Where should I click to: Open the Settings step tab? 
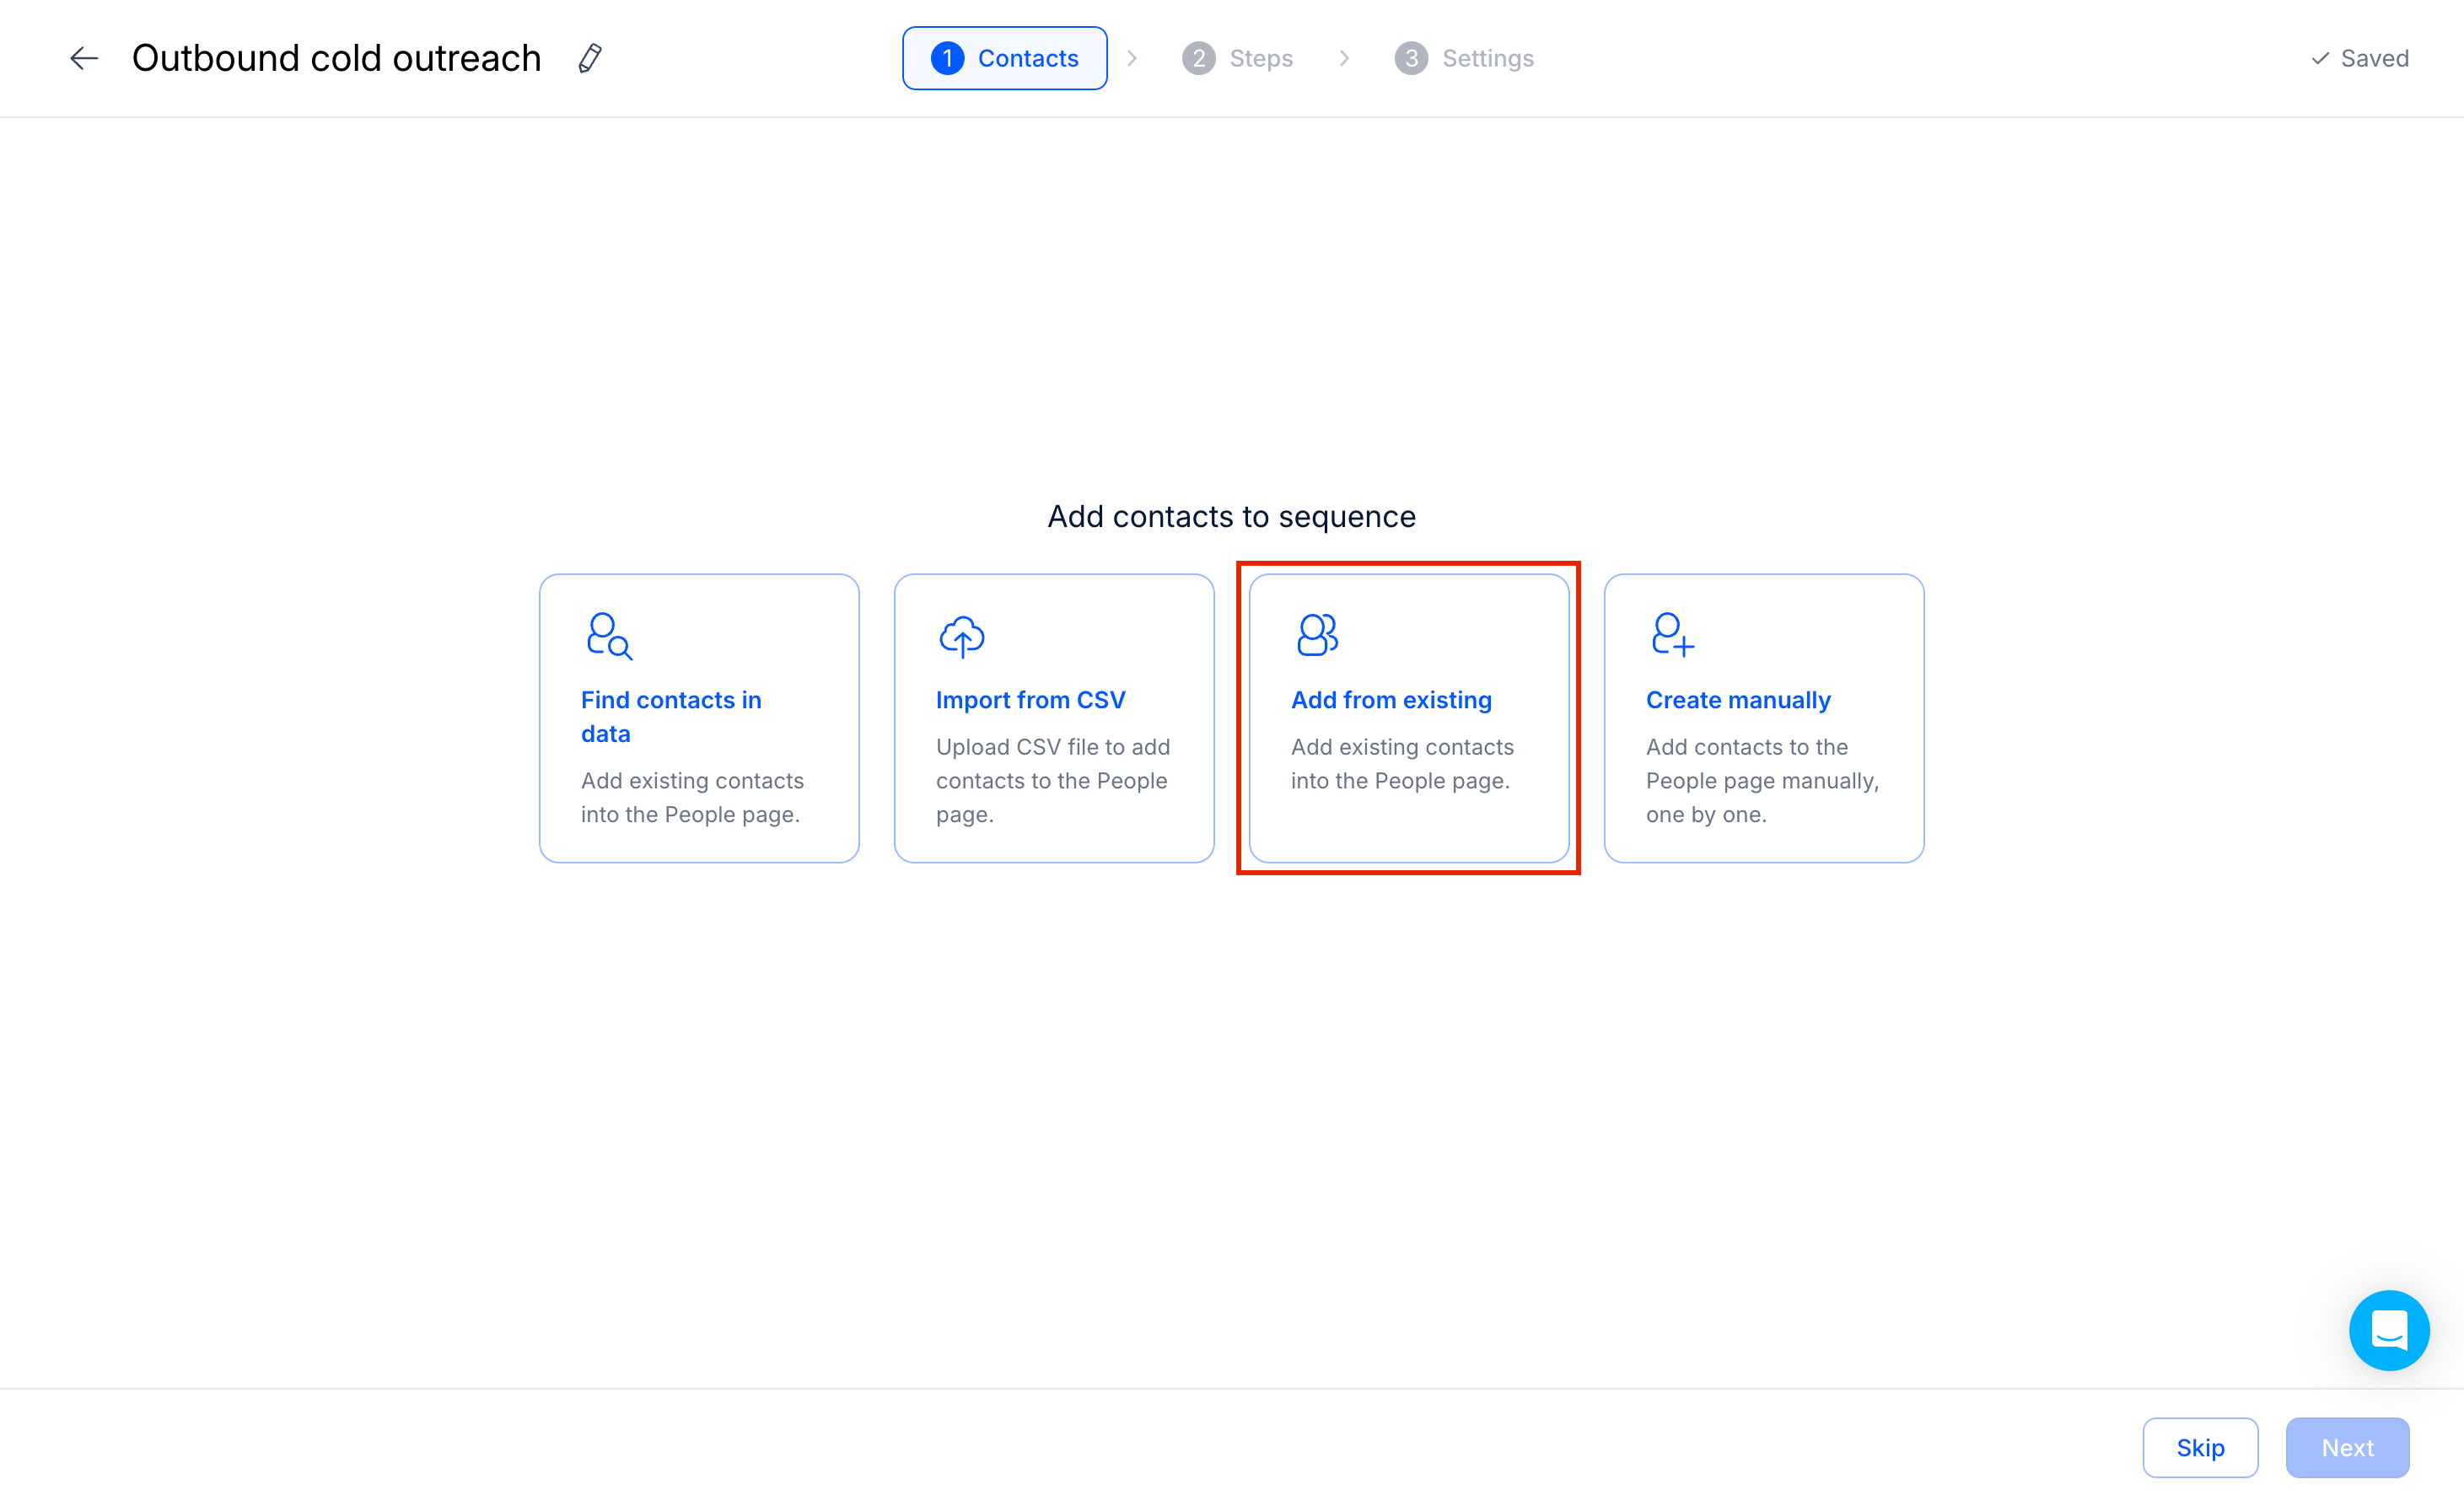tap(1464, 58)
